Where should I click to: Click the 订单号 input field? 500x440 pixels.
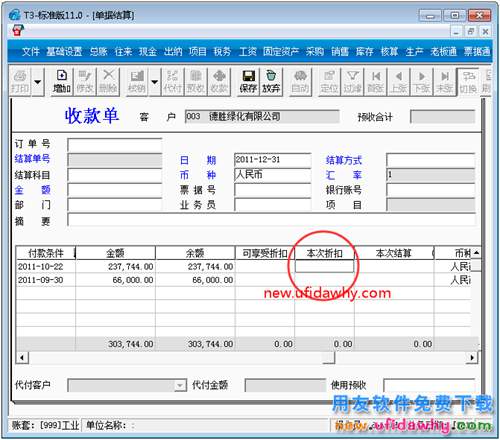coord(115,145)
